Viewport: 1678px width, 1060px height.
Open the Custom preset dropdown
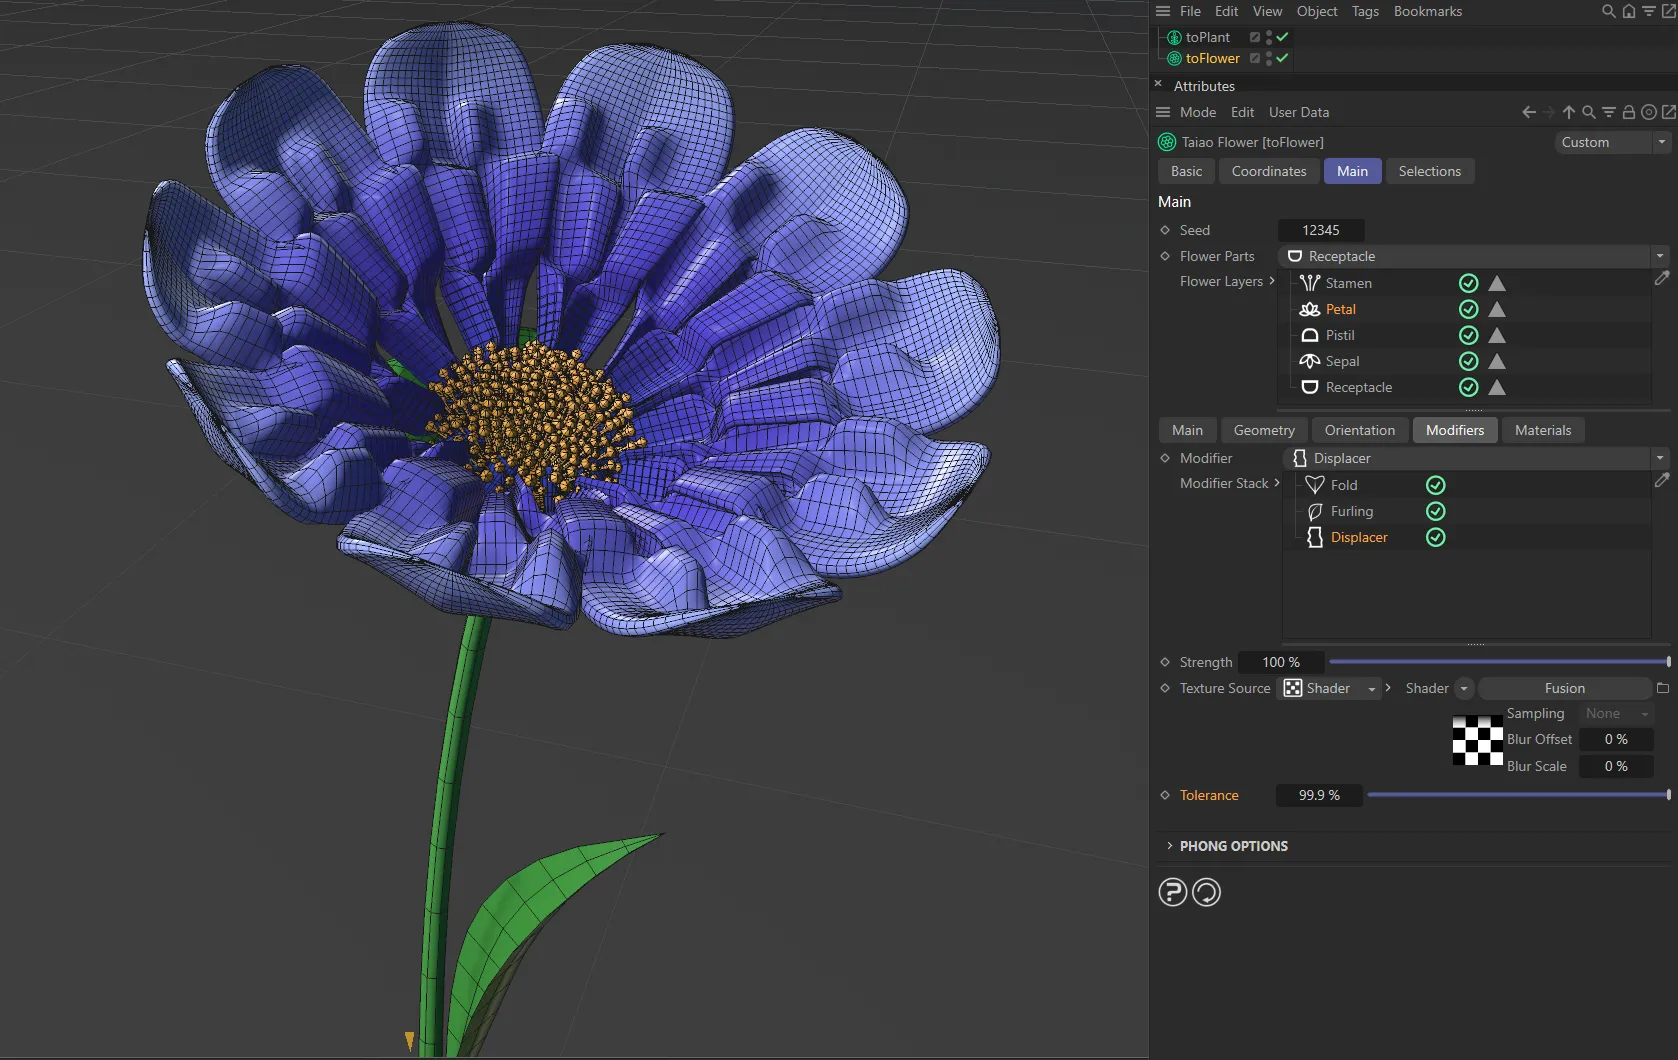1610,142
